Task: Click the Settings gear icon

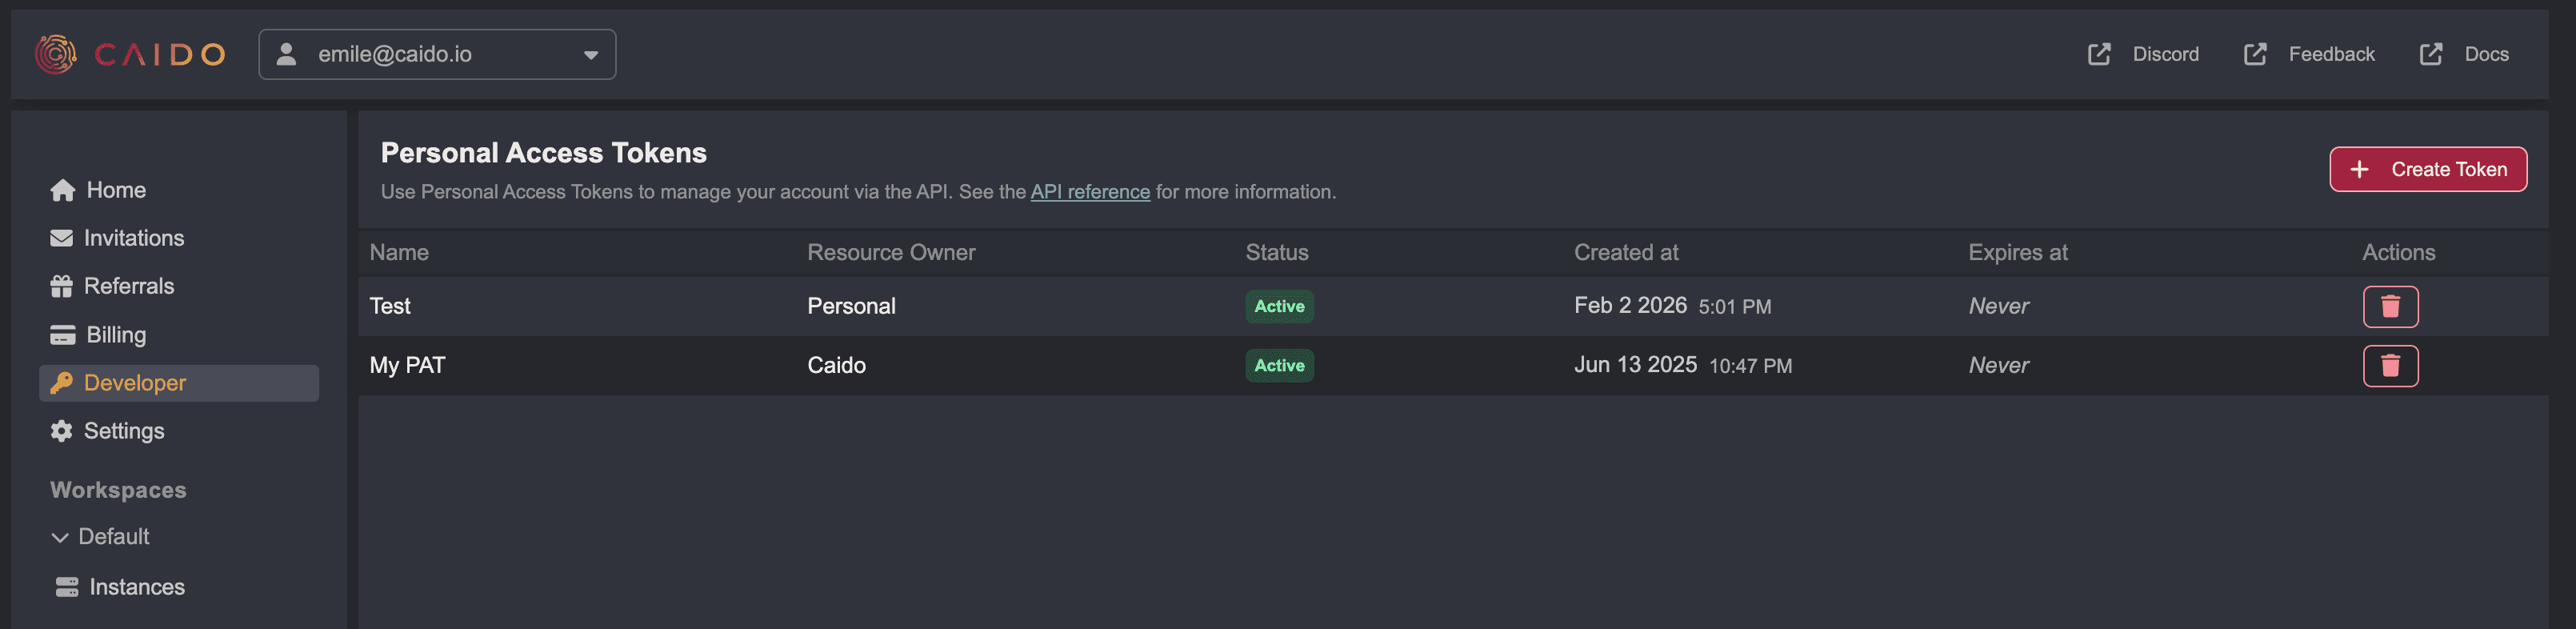Action: click(62, 431)
